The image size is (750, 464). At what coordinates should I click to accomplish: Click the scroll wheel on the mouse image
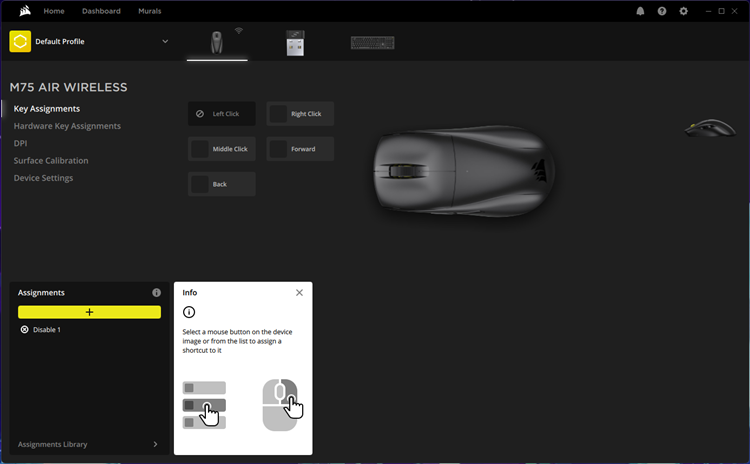[x=406, y=171]
